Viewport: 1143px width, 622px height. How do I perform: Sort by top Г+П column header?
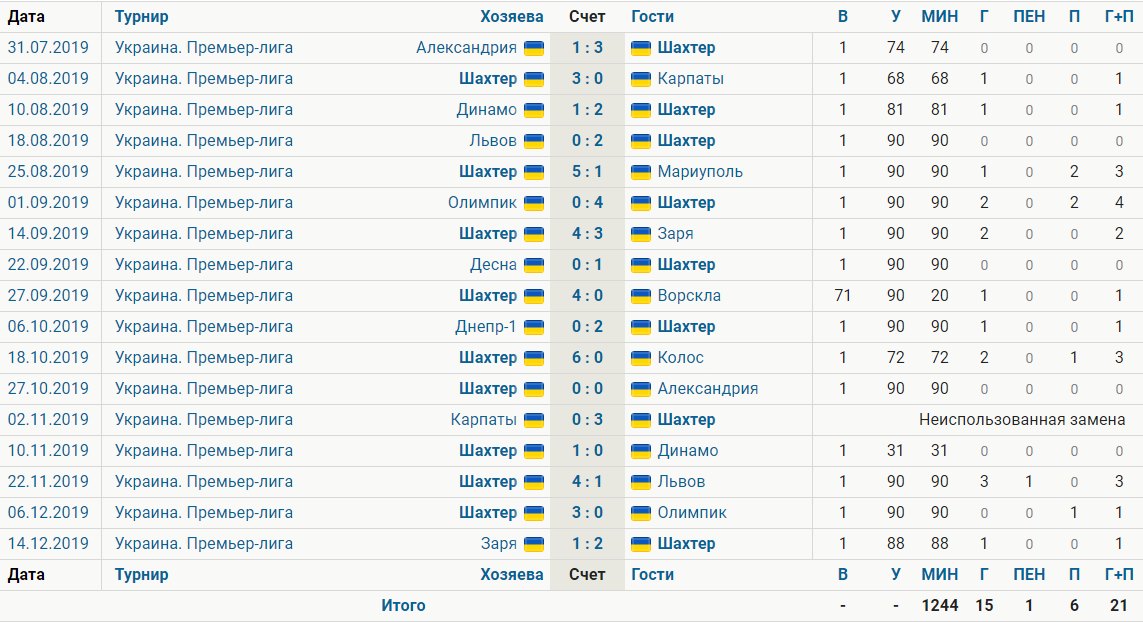tap(1119, 16)
